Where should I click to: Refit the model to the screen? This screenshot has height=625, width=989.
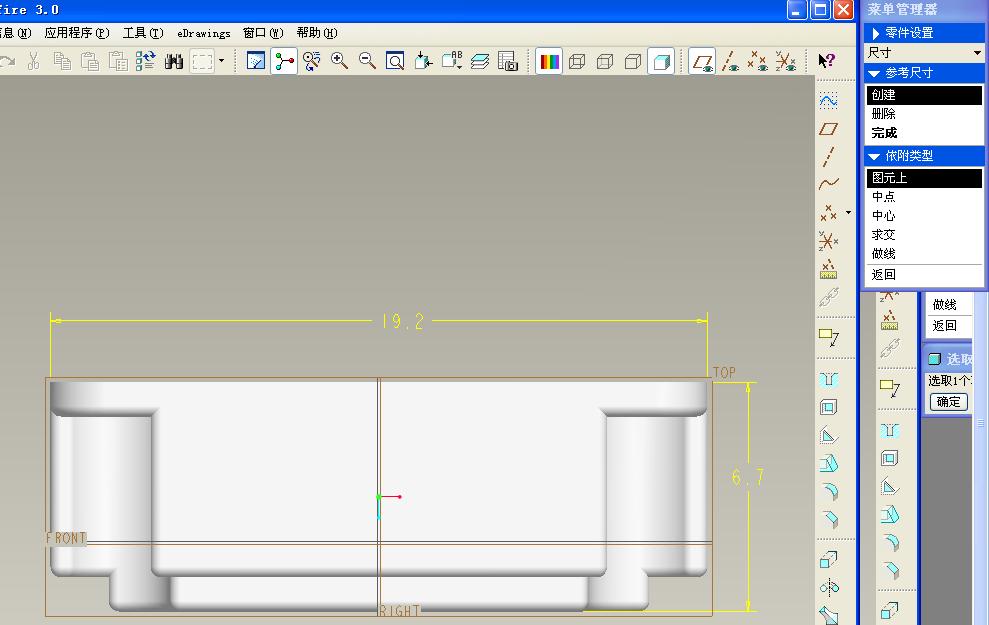[x=395, y=61]
